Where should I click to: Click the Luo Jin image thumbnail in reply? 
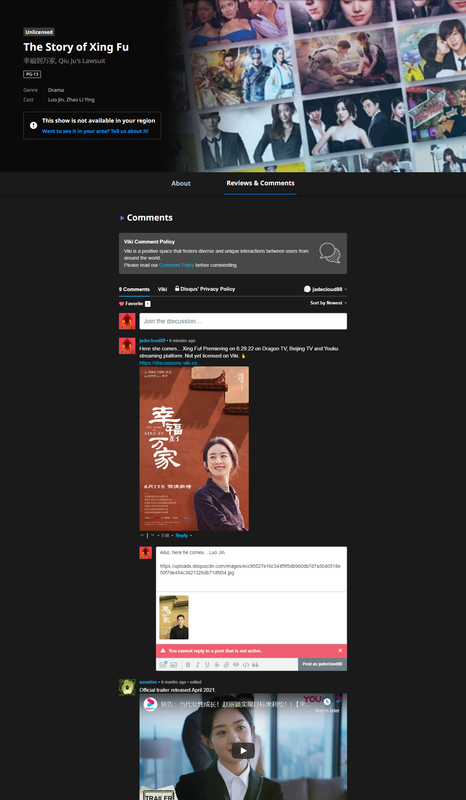click(174, 617)
